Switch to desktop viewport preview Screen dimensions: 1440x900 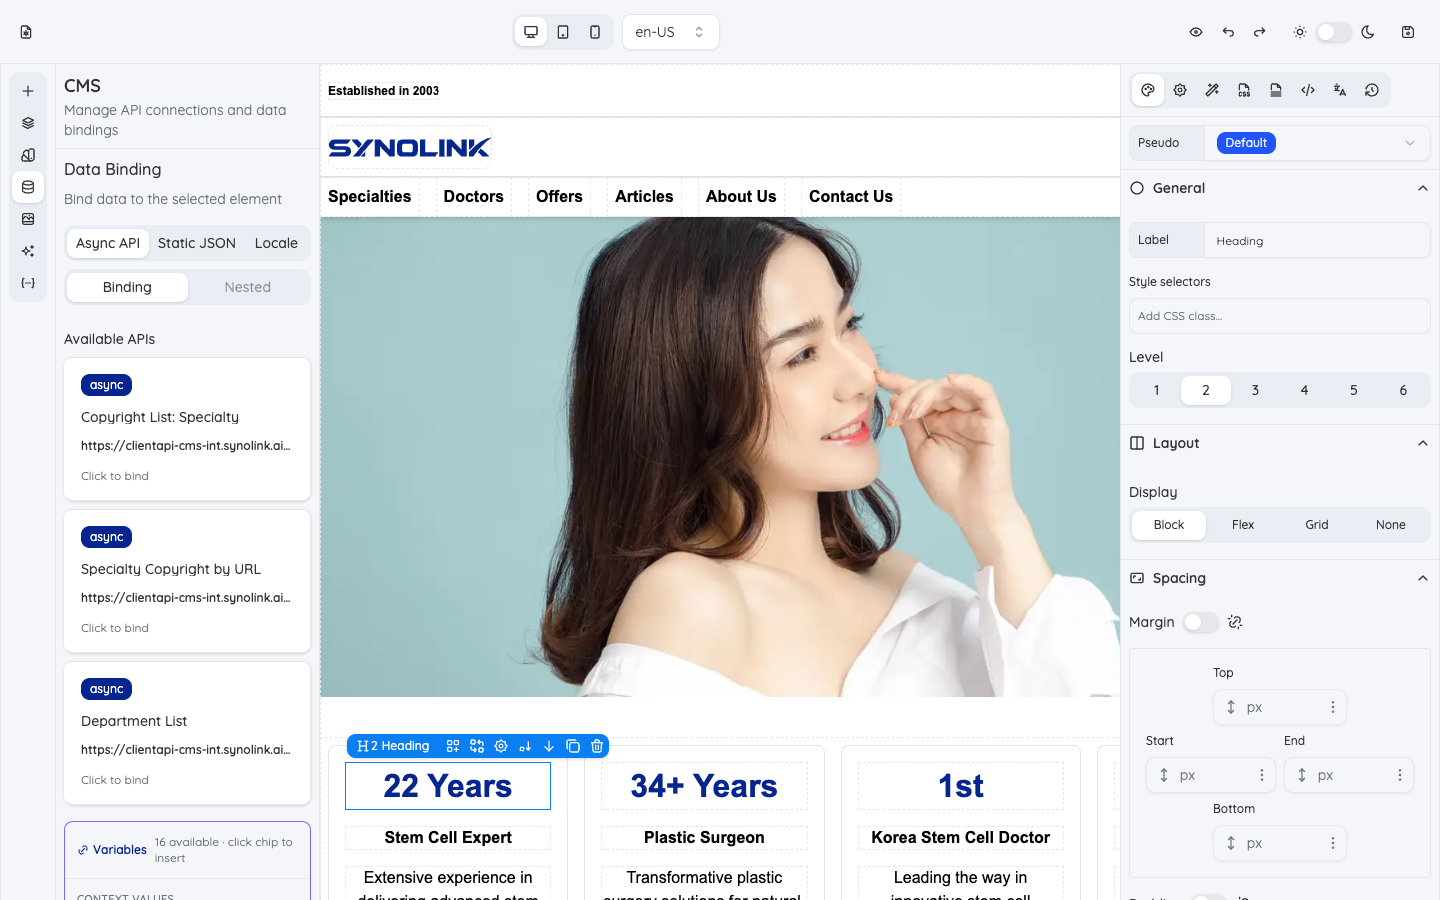click(x=531, y=32)
